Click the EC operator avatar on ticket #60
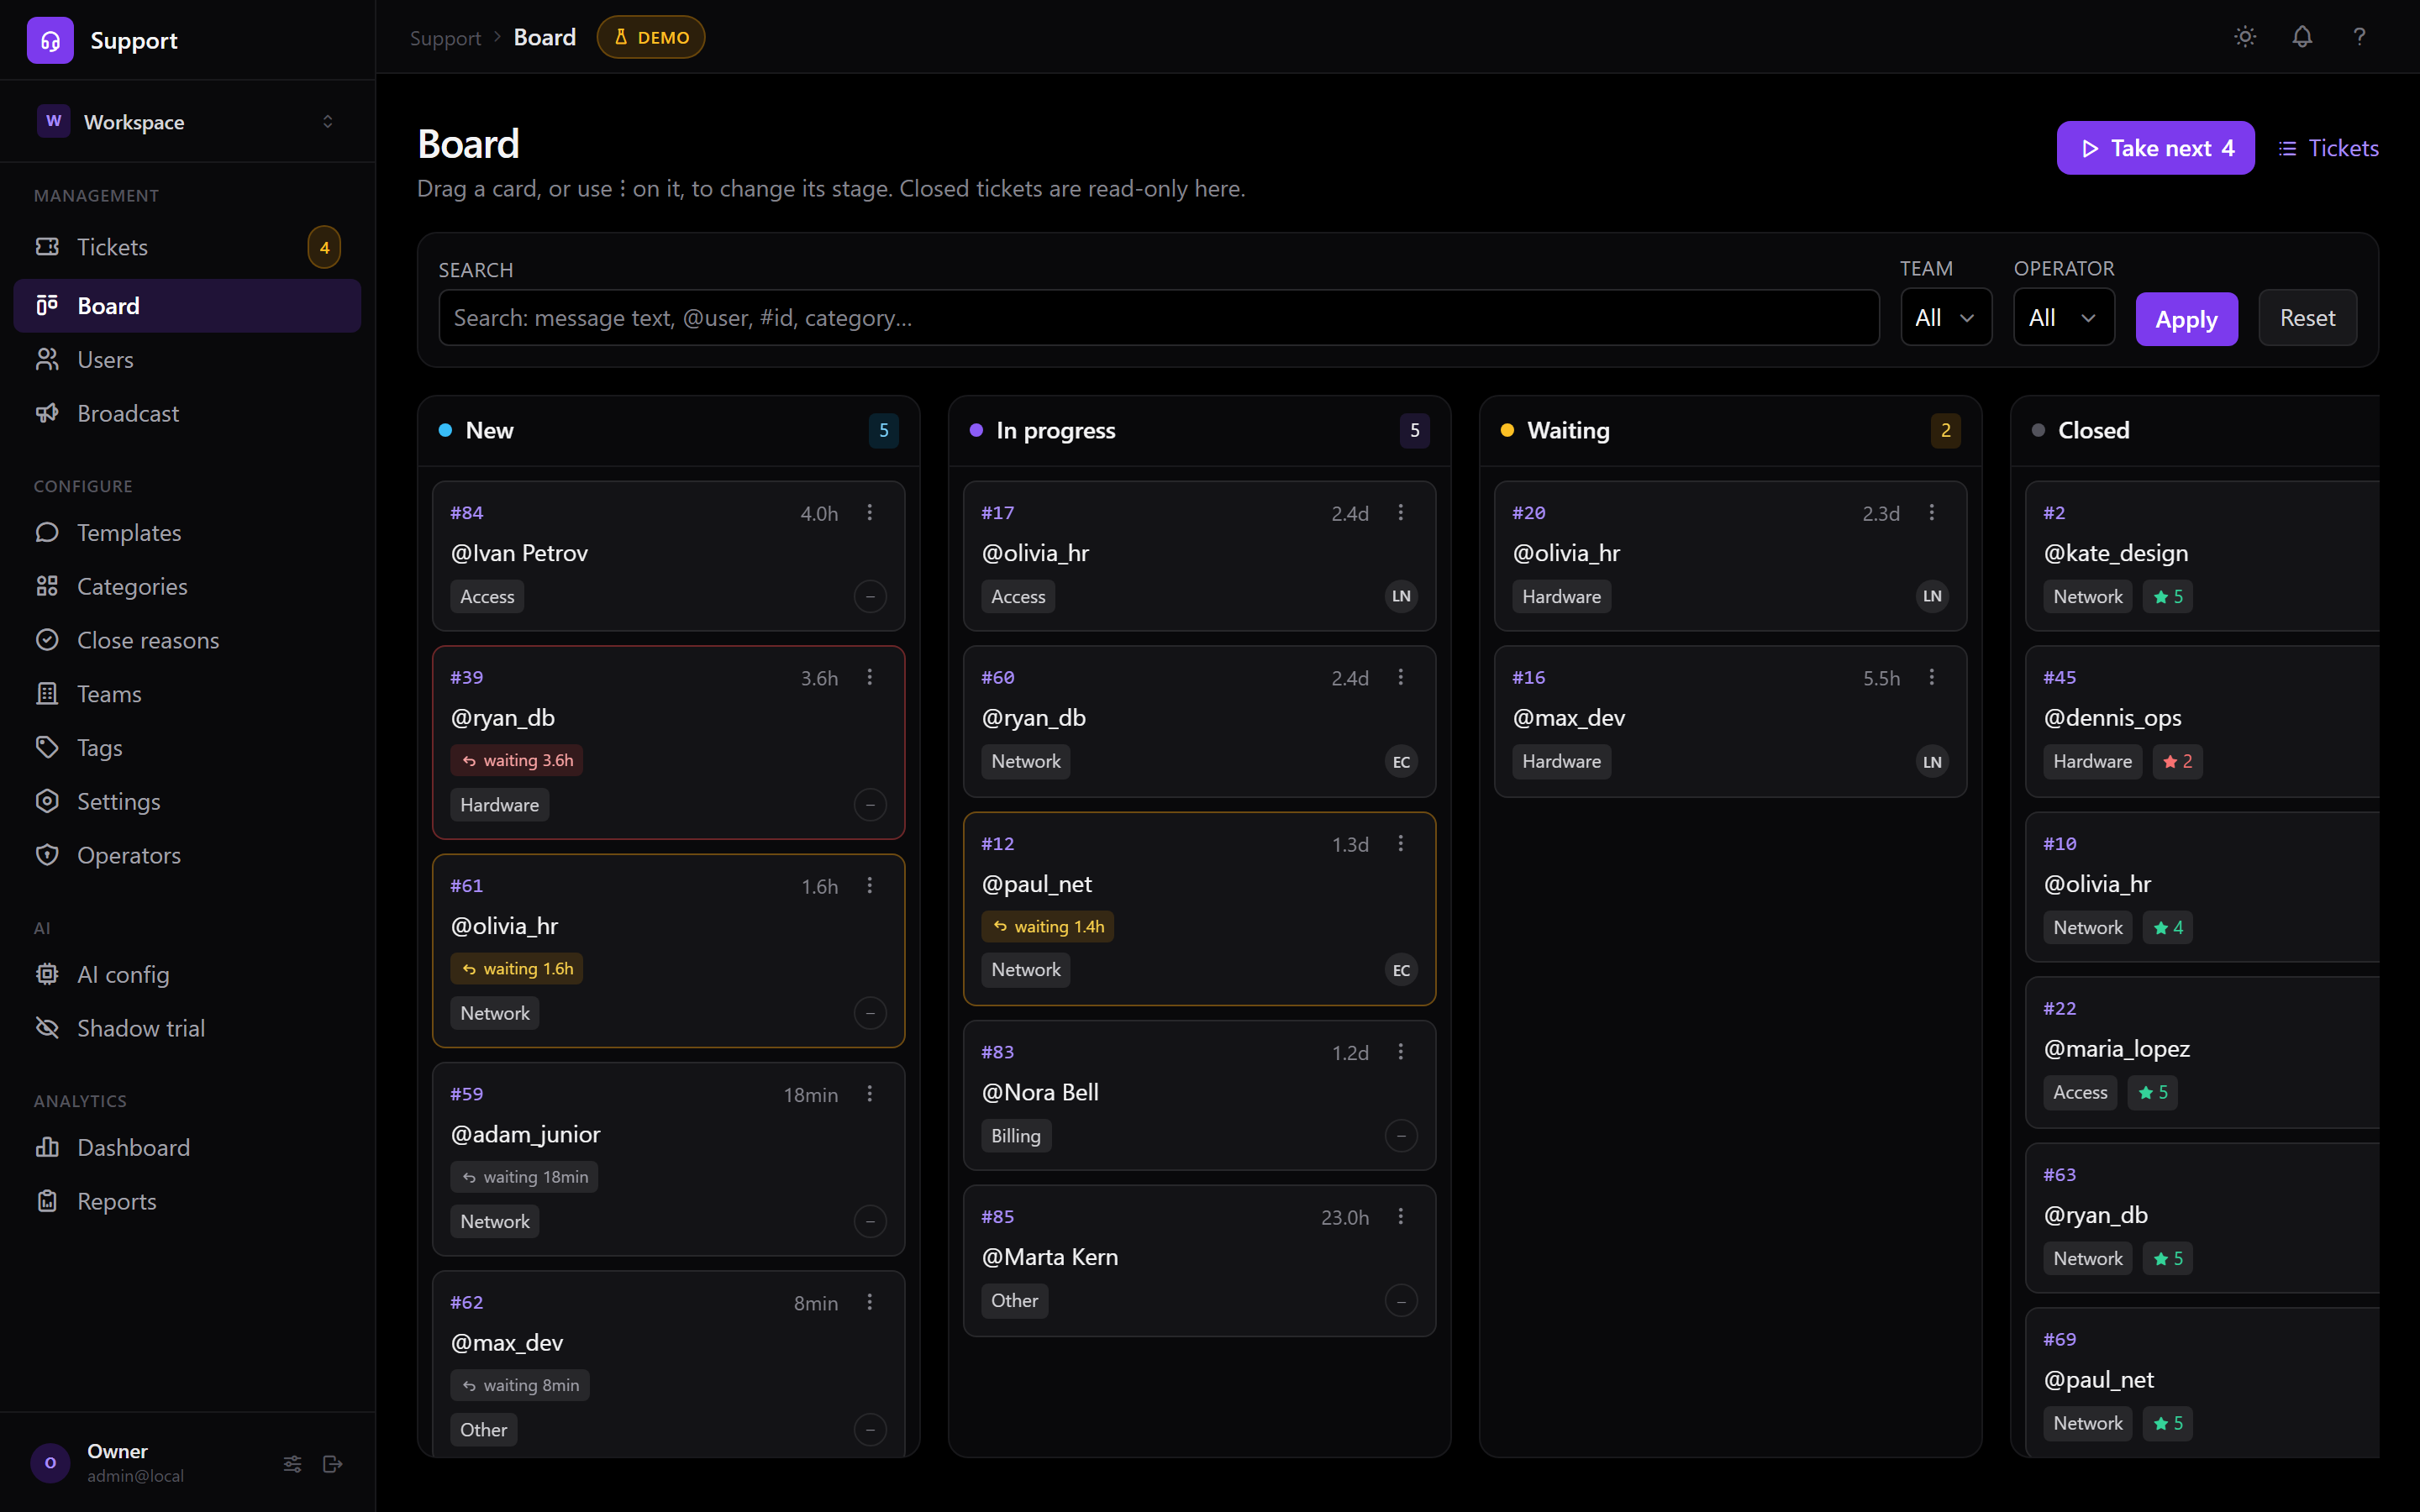The height and width of the screenshot is (1512, 2420). click(x=1401, y=762)
